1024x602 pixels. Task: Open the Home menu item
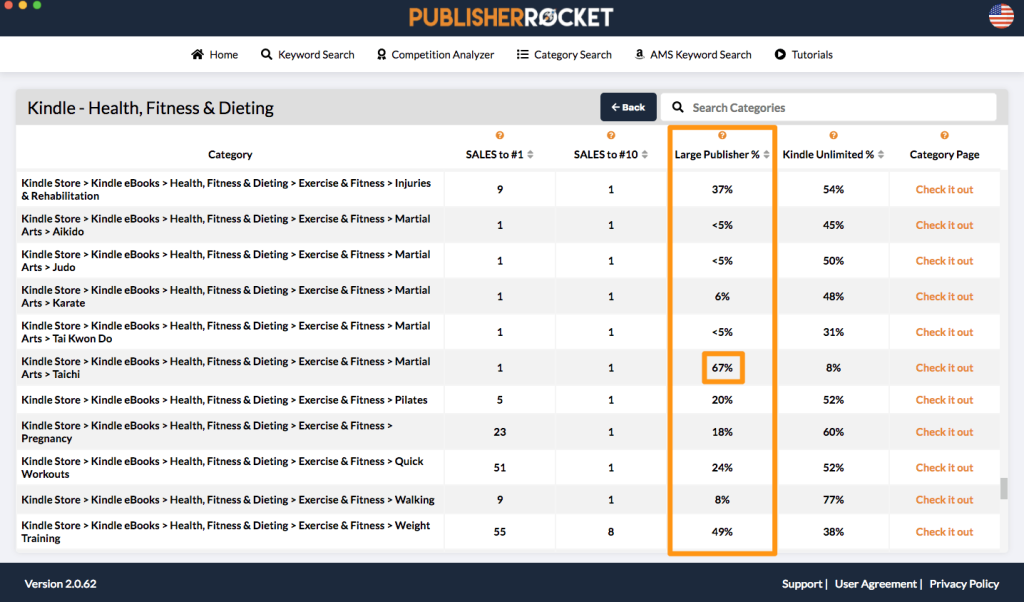(214, 54)
